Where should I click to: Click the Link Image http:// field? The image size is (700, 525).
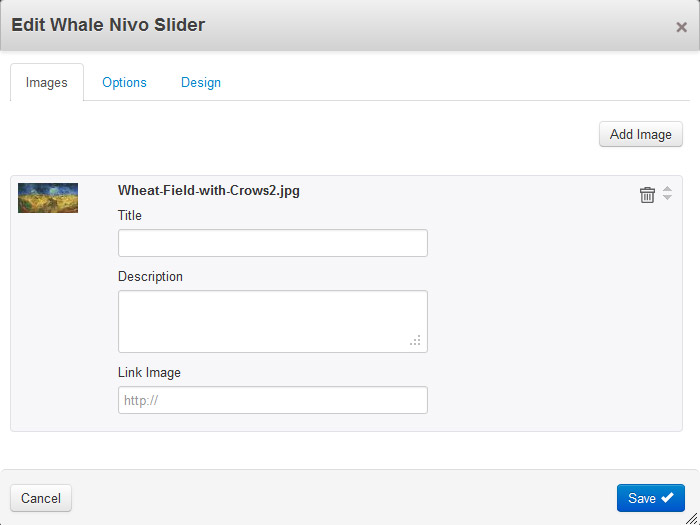tap(272, 400)
